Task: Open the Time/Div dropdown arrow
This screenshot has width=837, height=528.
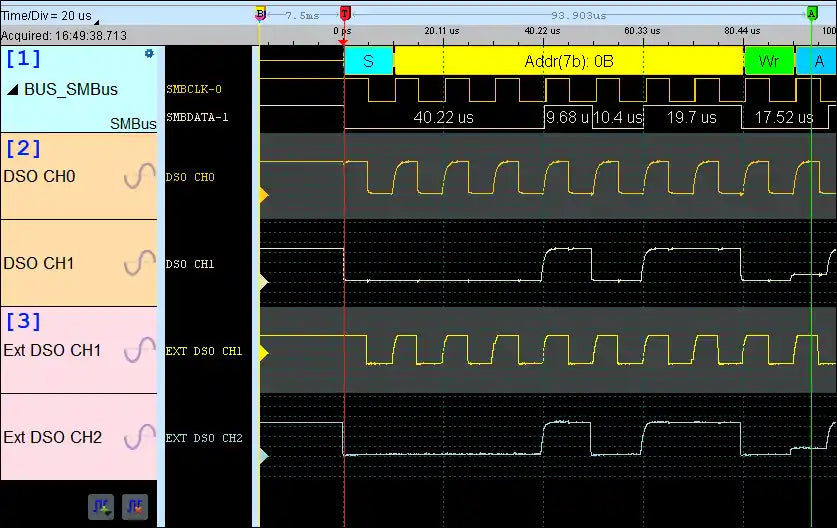Action: click(96, 22)
